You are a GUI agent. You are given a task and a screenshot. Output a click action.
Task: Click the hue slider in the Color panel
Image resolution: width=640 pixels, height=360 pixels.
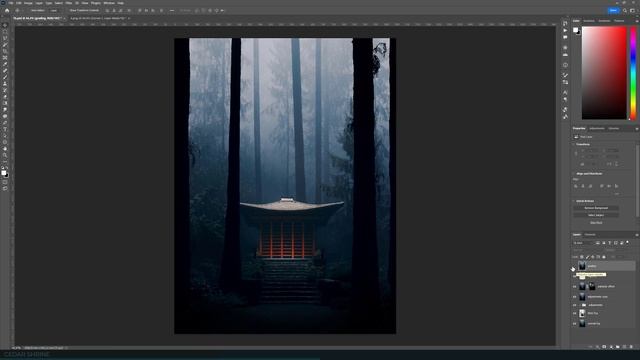(633, 73)
